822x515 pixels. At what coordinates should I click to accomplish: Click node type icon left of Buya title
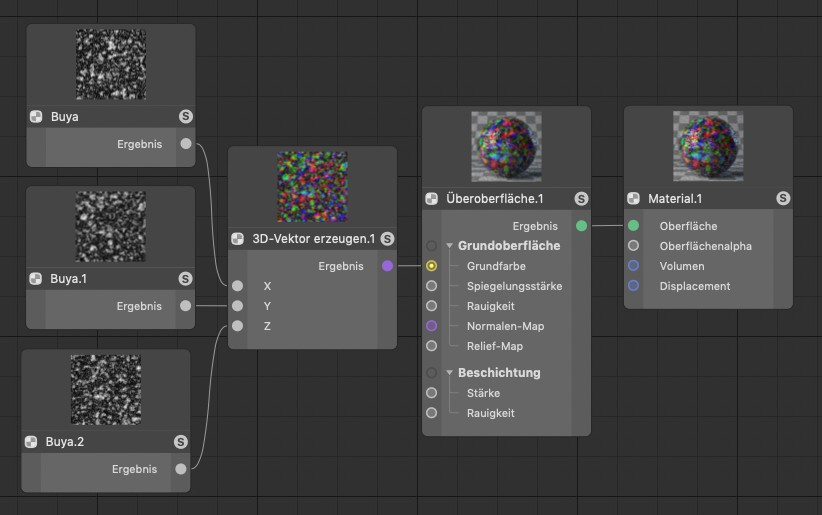click(x=36, y=117)
